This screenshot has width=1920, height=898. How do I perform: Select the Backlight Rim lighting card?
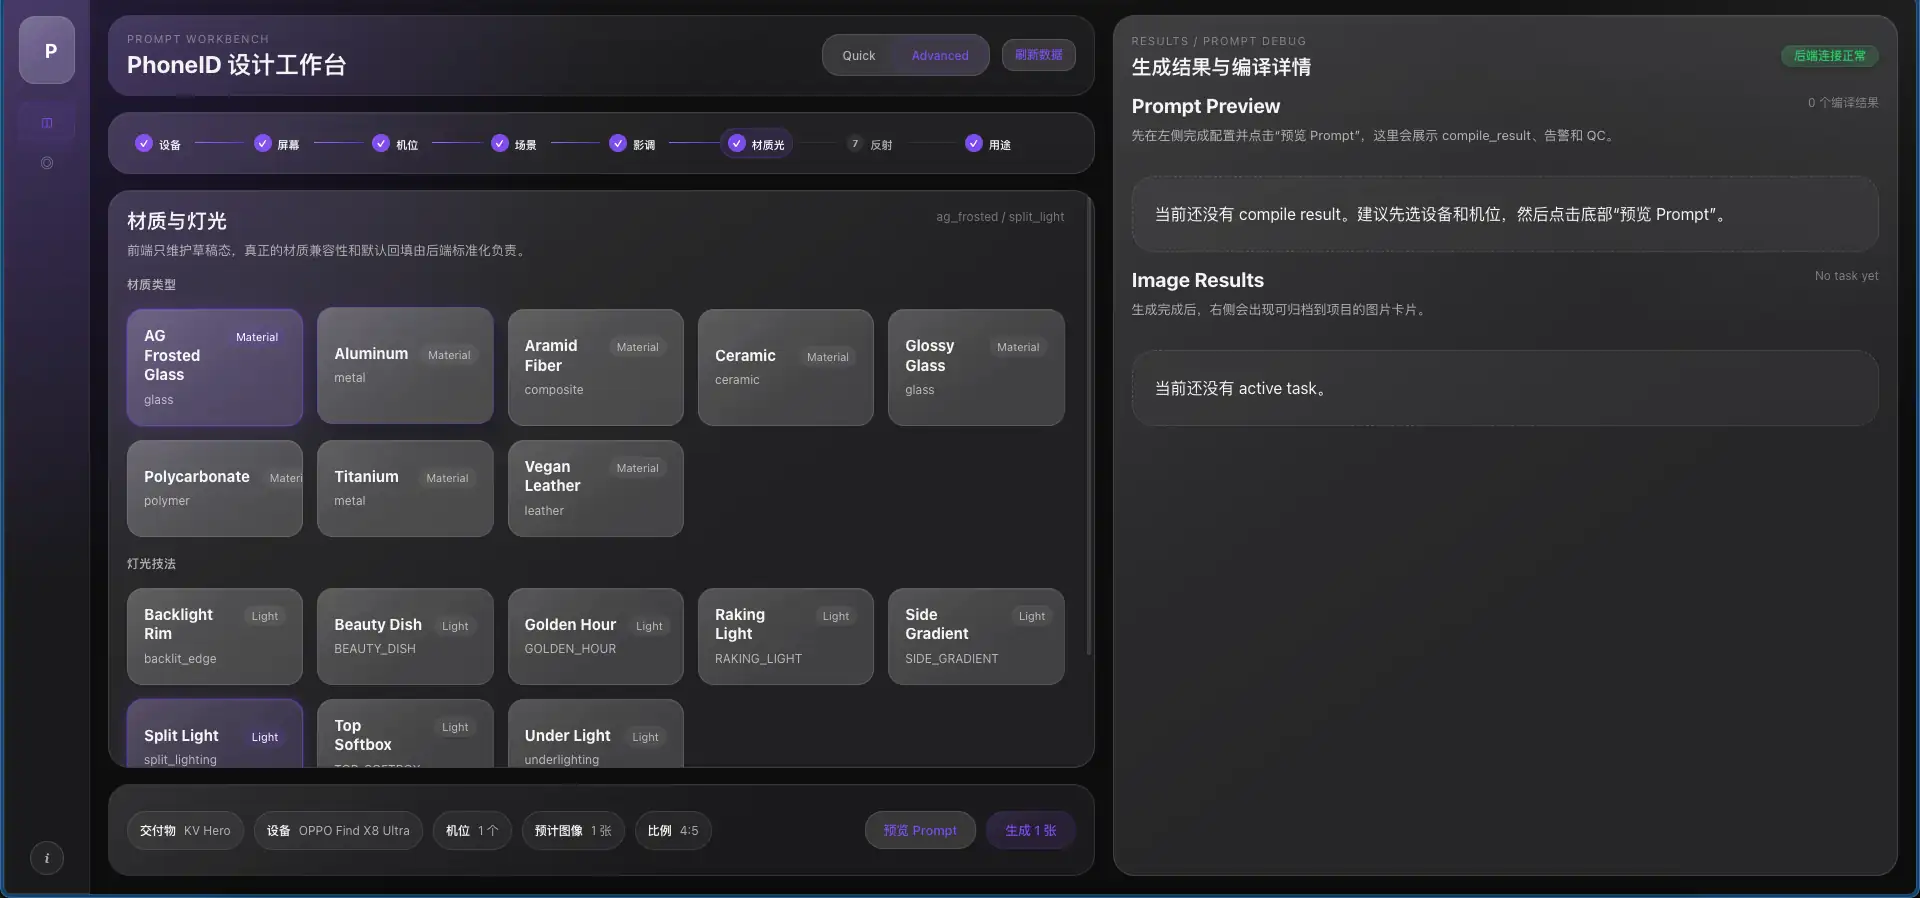[x=215, y=636]
